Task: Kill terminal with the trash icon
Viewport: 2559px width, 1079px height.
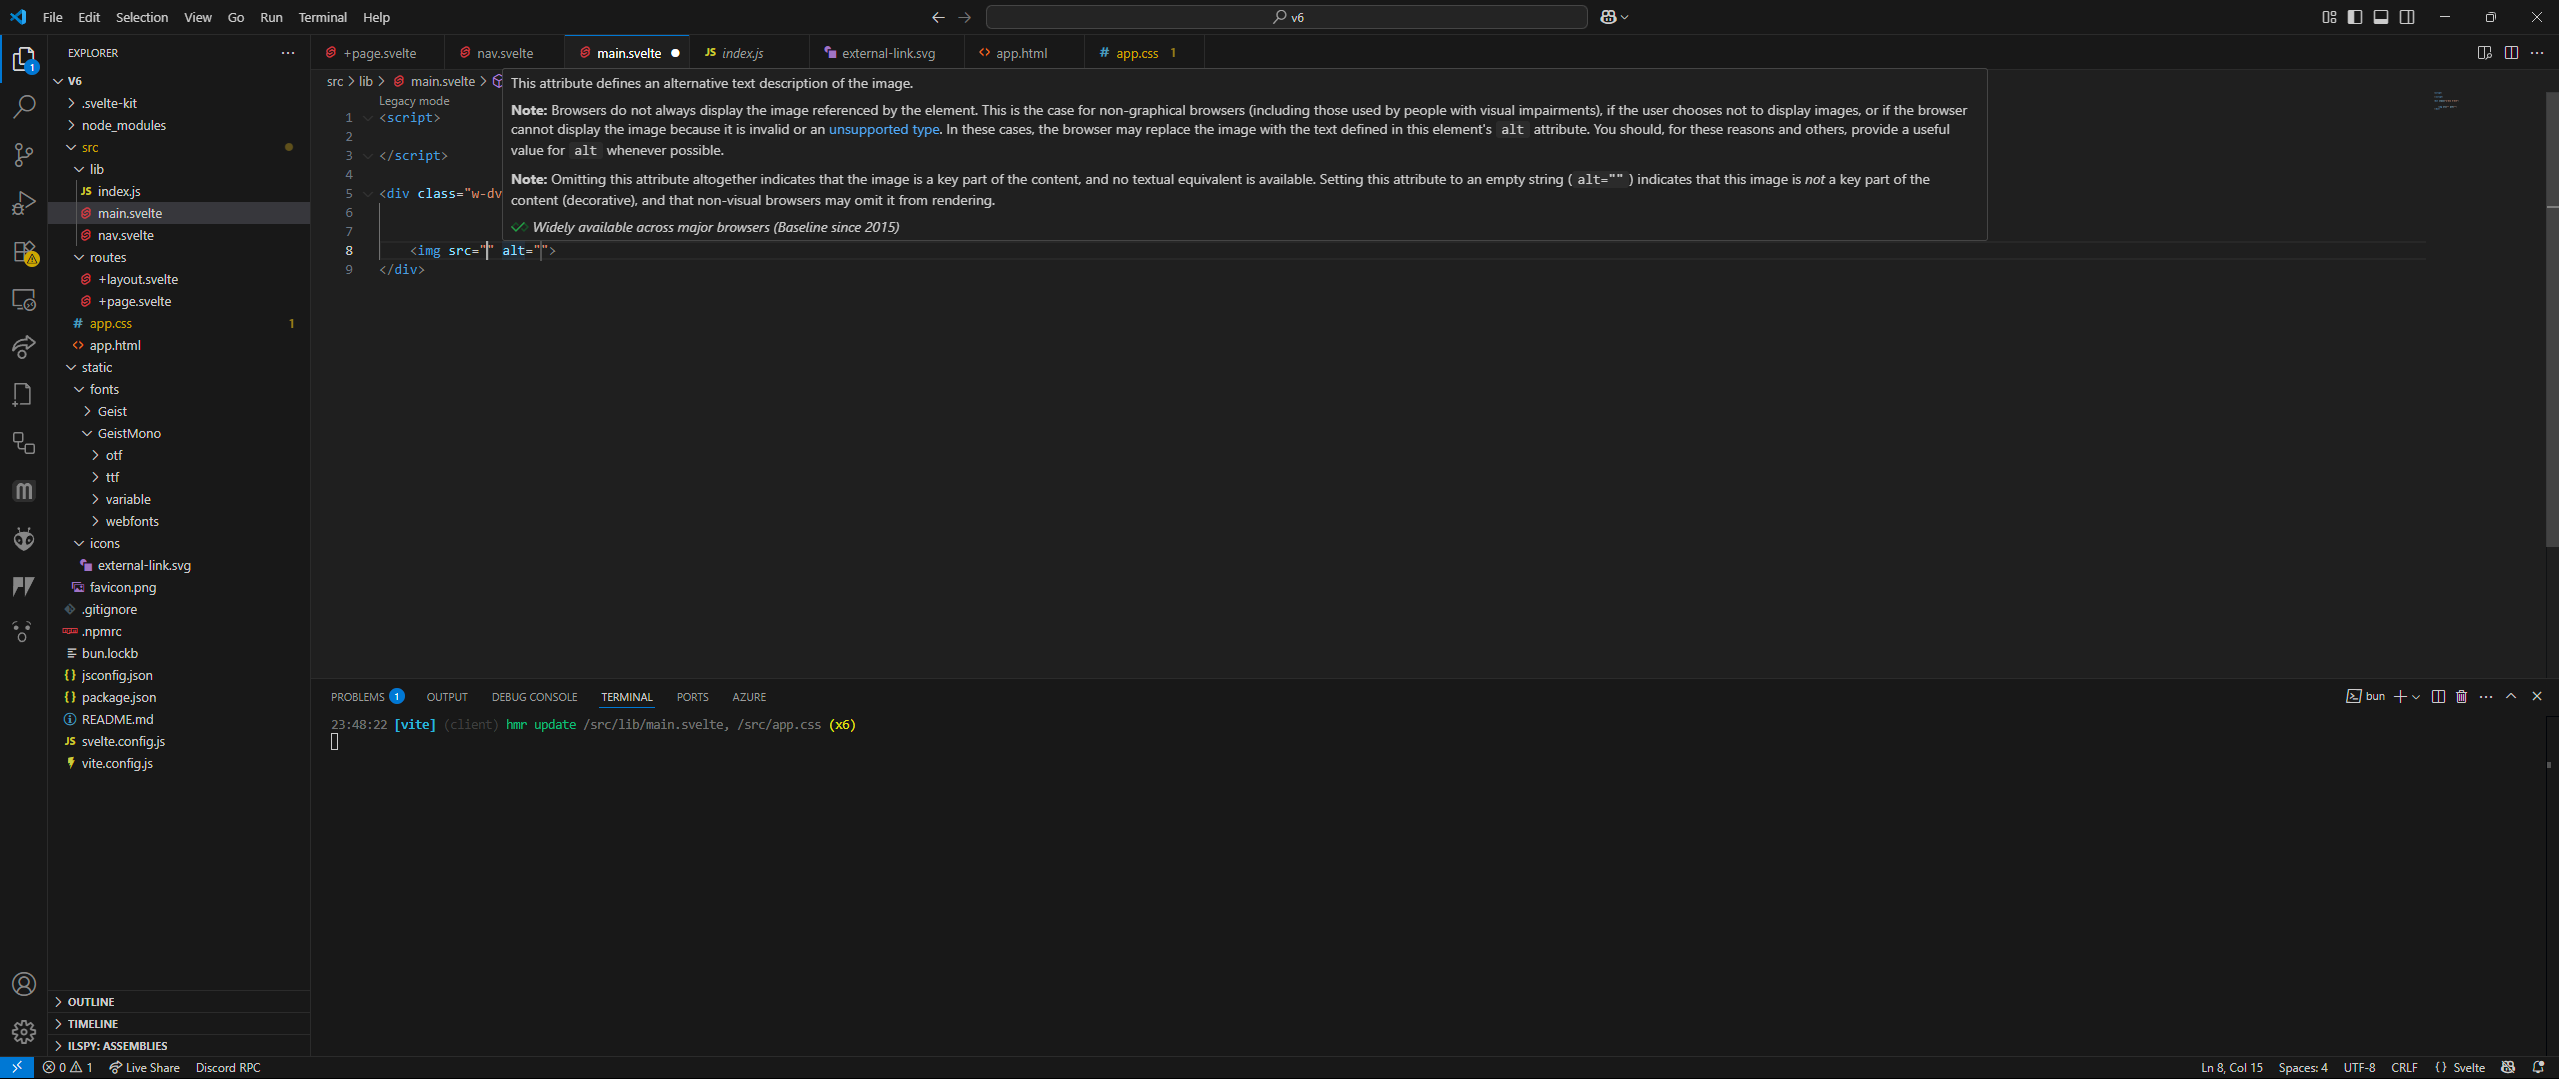Action: [2461, 697]
